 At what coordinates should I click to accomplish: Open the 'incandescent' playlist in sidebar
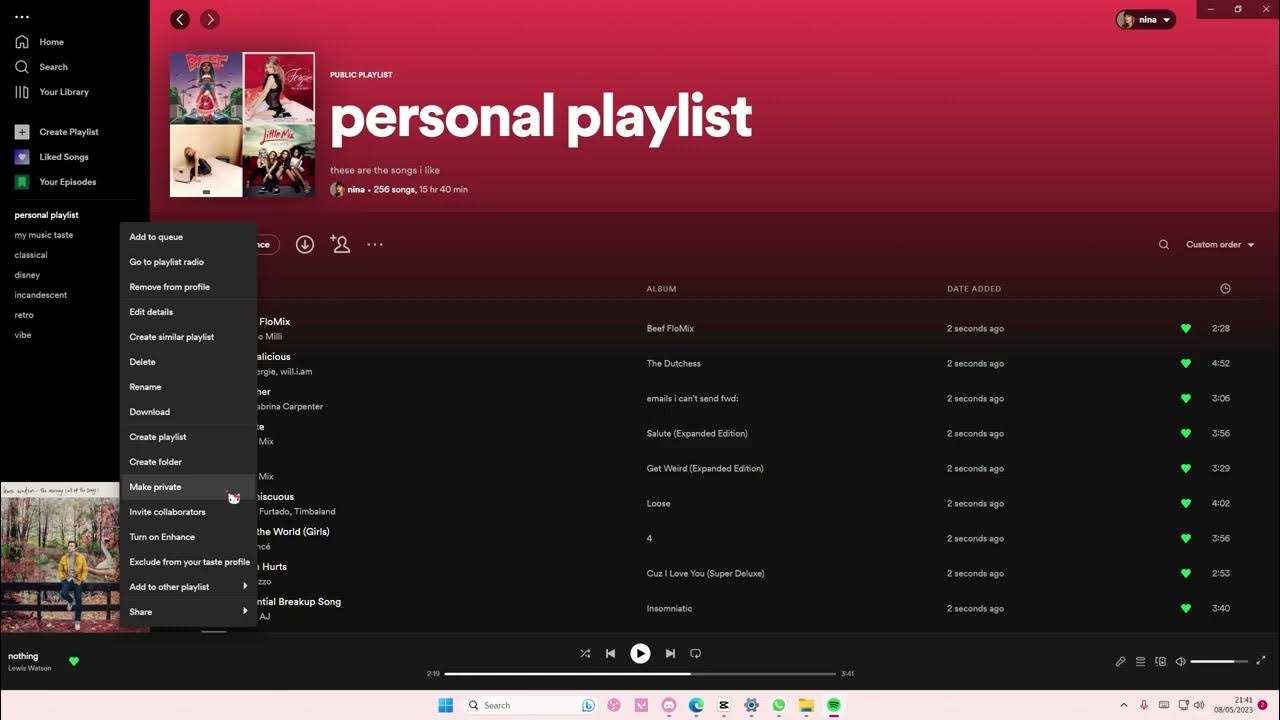[x=41, y=295]
